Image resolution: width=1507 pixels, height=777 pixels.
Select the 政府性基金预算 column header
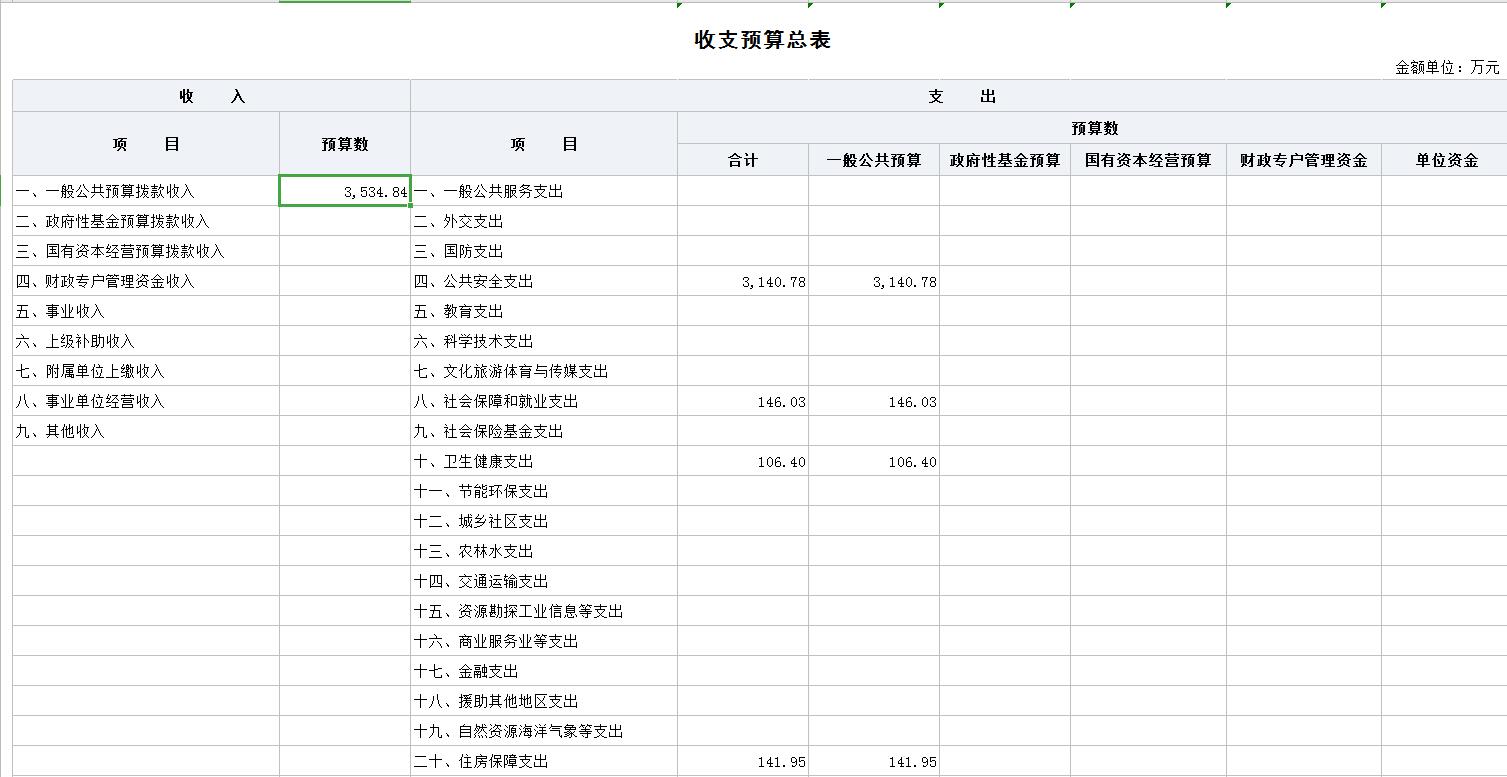[1004, 160]
